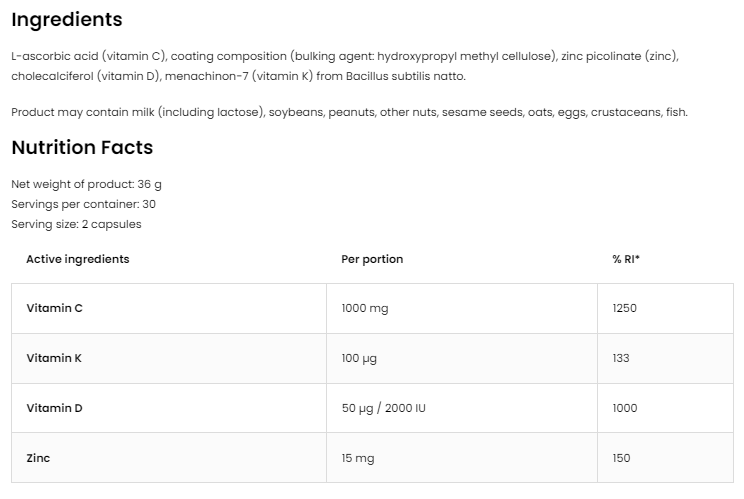Click the 150 RI value for Zinc
Screen dimensions: 744x499
(x=621, y=458)
